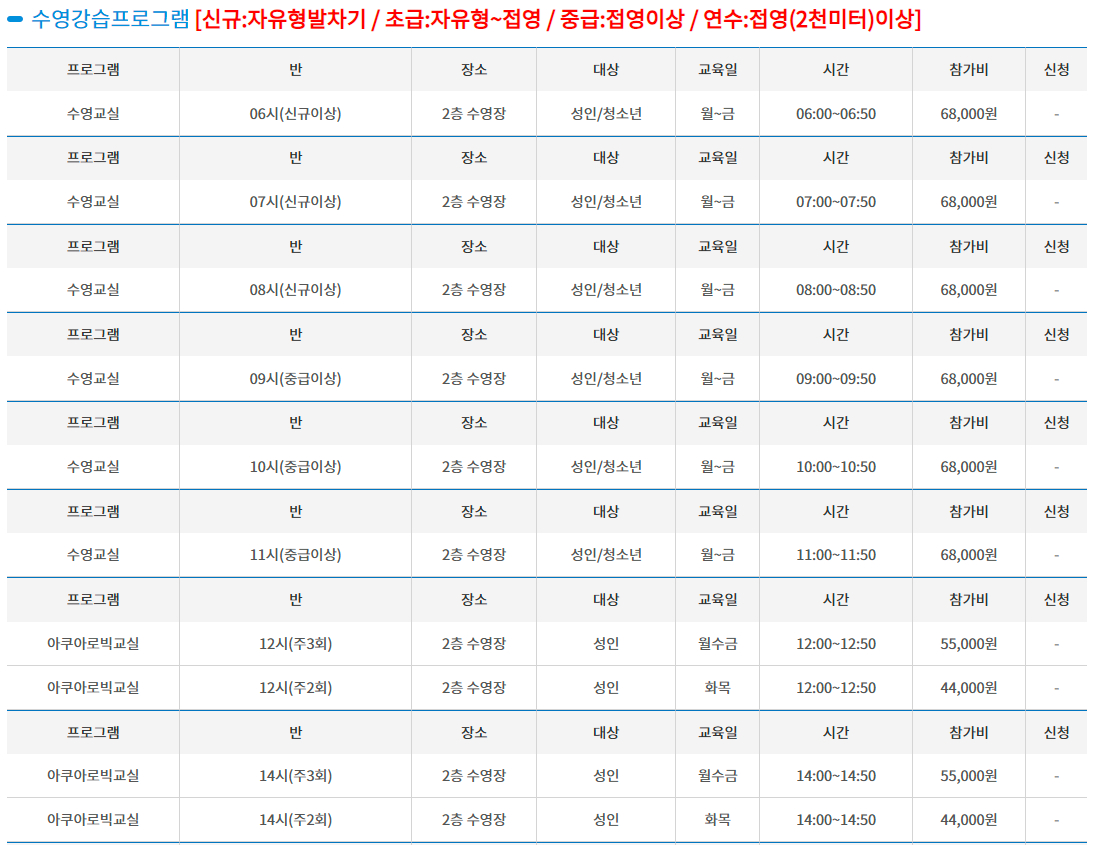Click the topmost 교육일 column header

(x=717, y=70)
